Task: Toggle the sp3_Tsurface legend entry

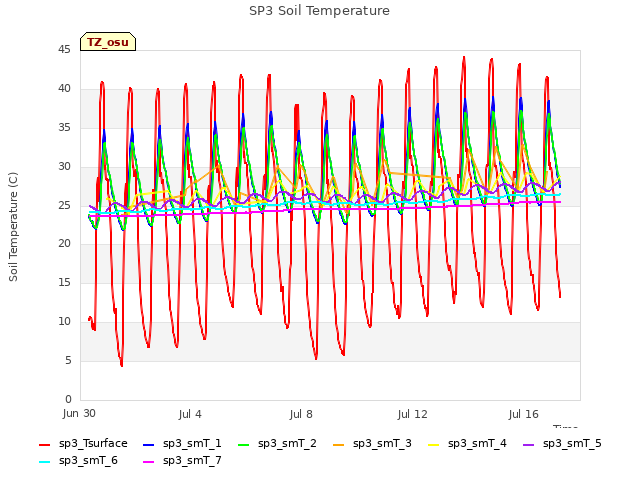Action: click(83, 444)
